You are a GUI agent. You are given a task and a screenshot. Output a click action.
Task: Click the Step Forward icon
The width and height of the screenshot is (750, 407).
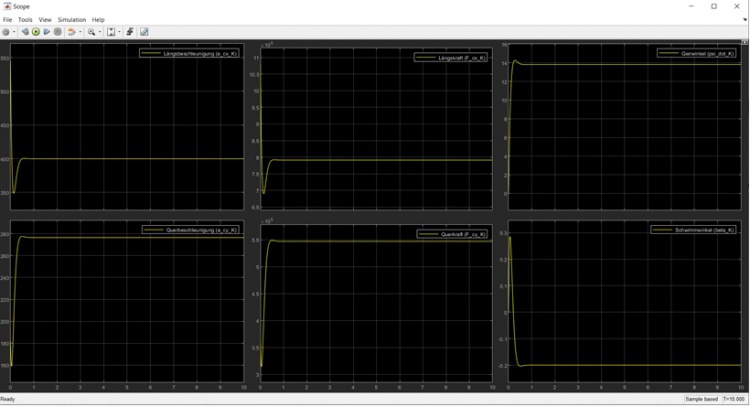pyautogui.click(x=46, y=31)
